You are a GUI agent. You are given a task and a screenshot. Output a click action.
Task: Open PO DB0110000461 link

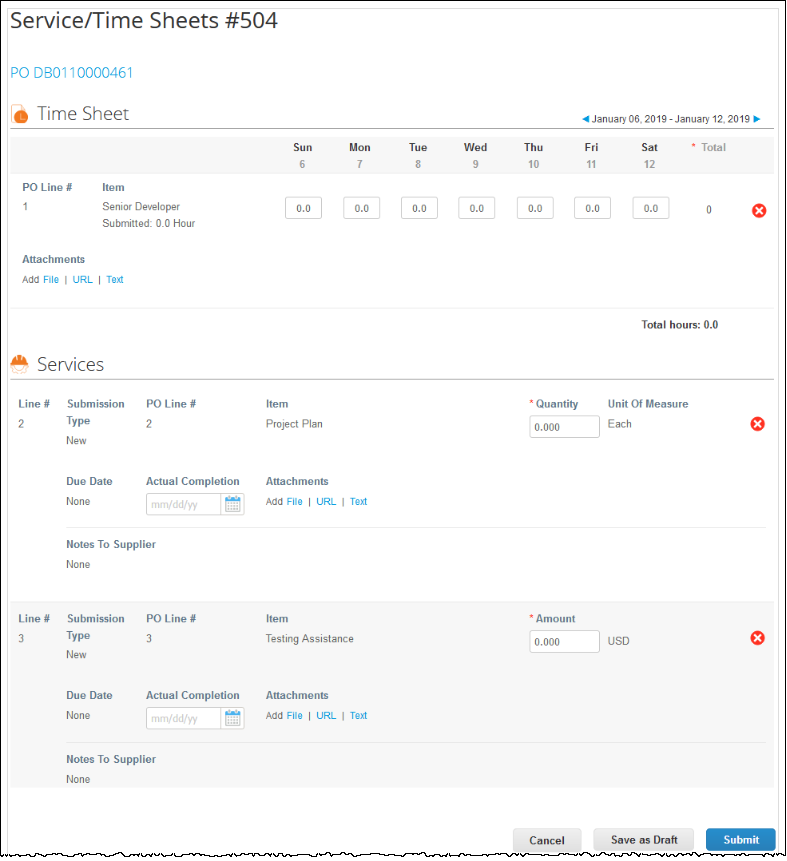click(x=72, y=72)
